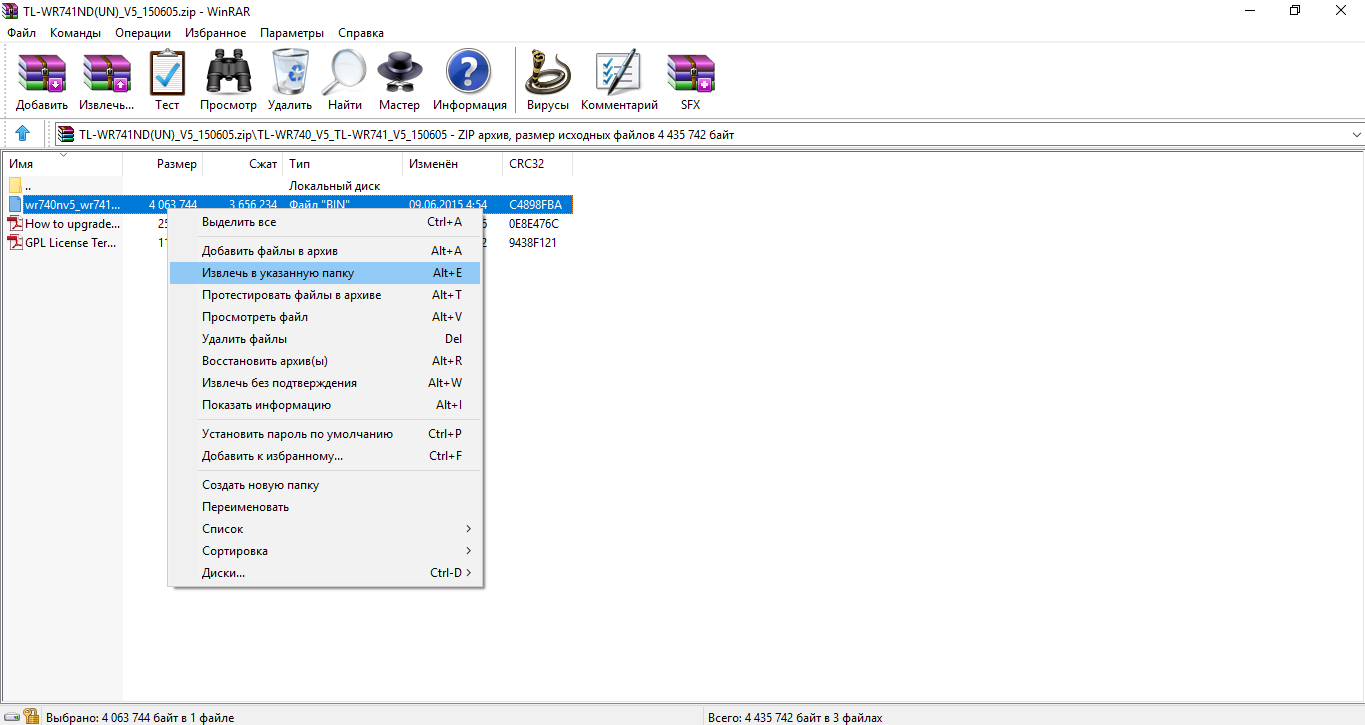Sort by the Размер column header
The image size is (1365, 725).
pyautogui.click(x=162, y=164)
